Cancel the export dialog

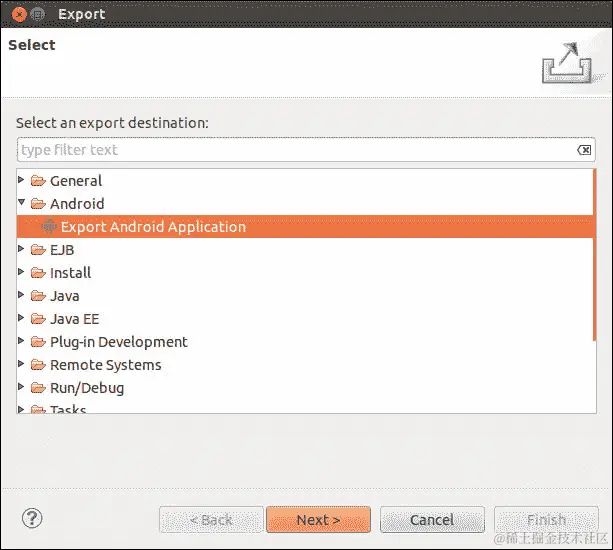point(432,520)
